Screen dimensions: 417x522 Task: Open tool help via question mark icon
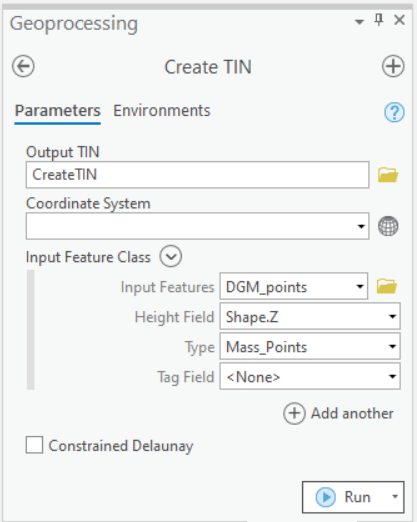[394, 112]
